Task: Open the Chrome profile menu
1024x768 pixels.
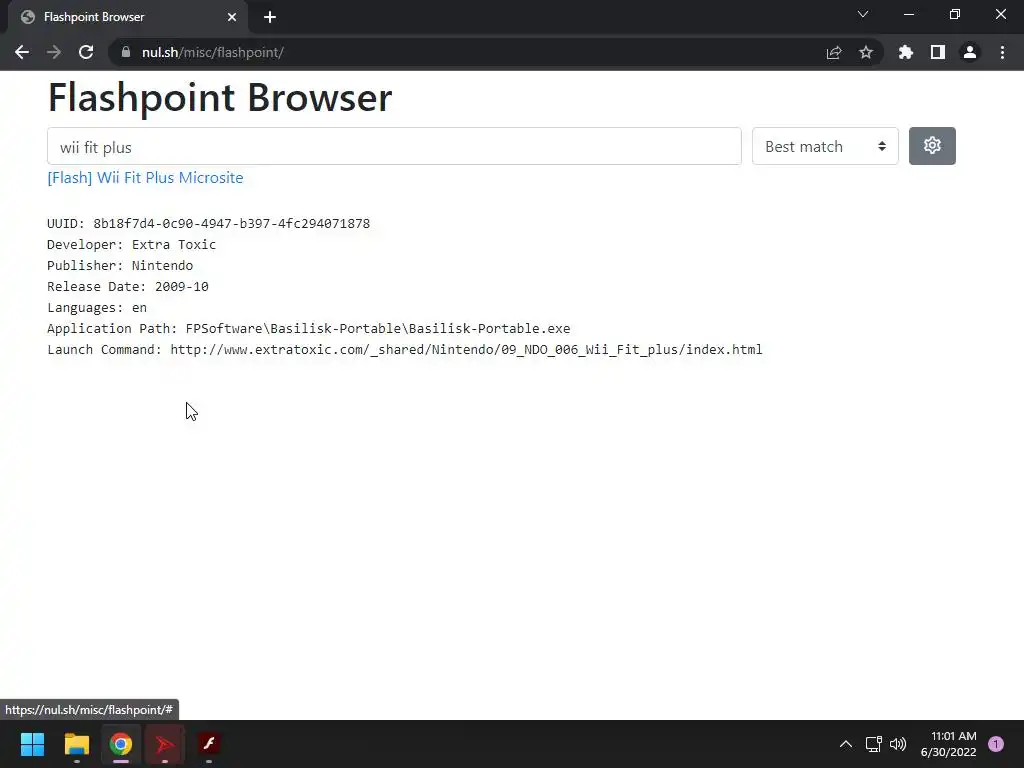Action: coord(969,52)
